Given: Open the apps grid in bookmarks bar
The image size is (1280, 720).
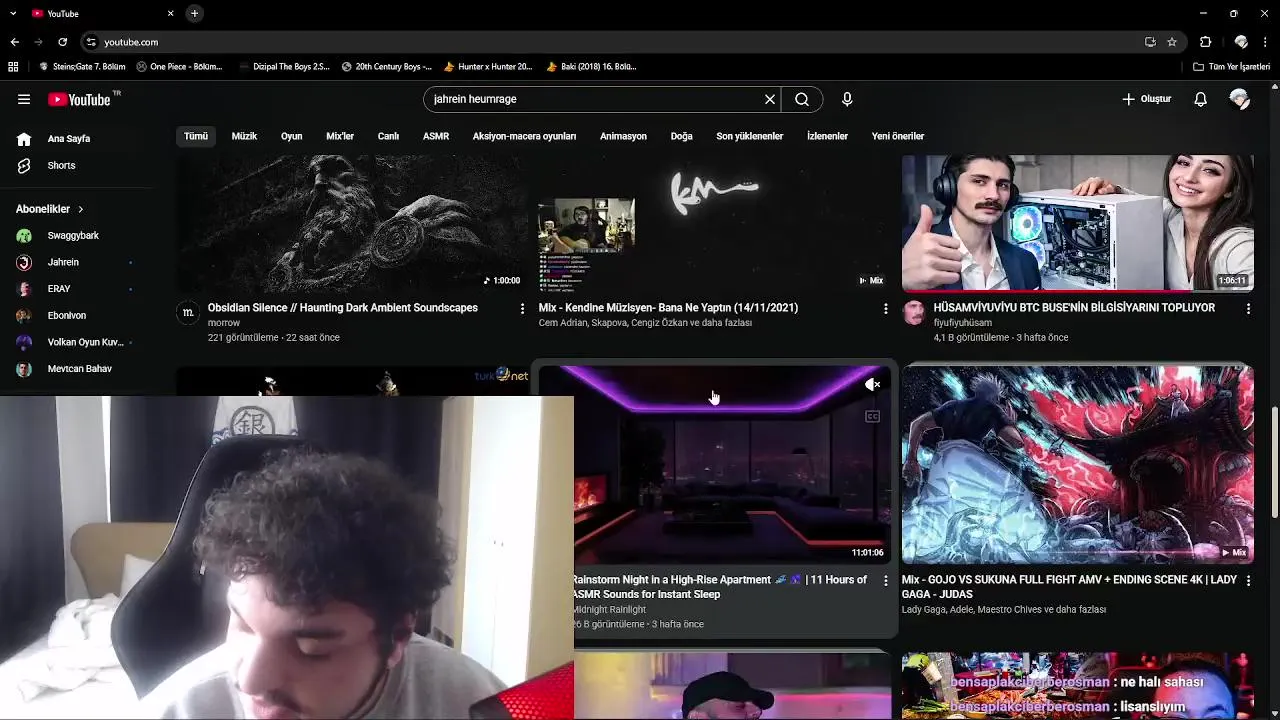Looking at the screenshot, I should click(x=13, y=67).
